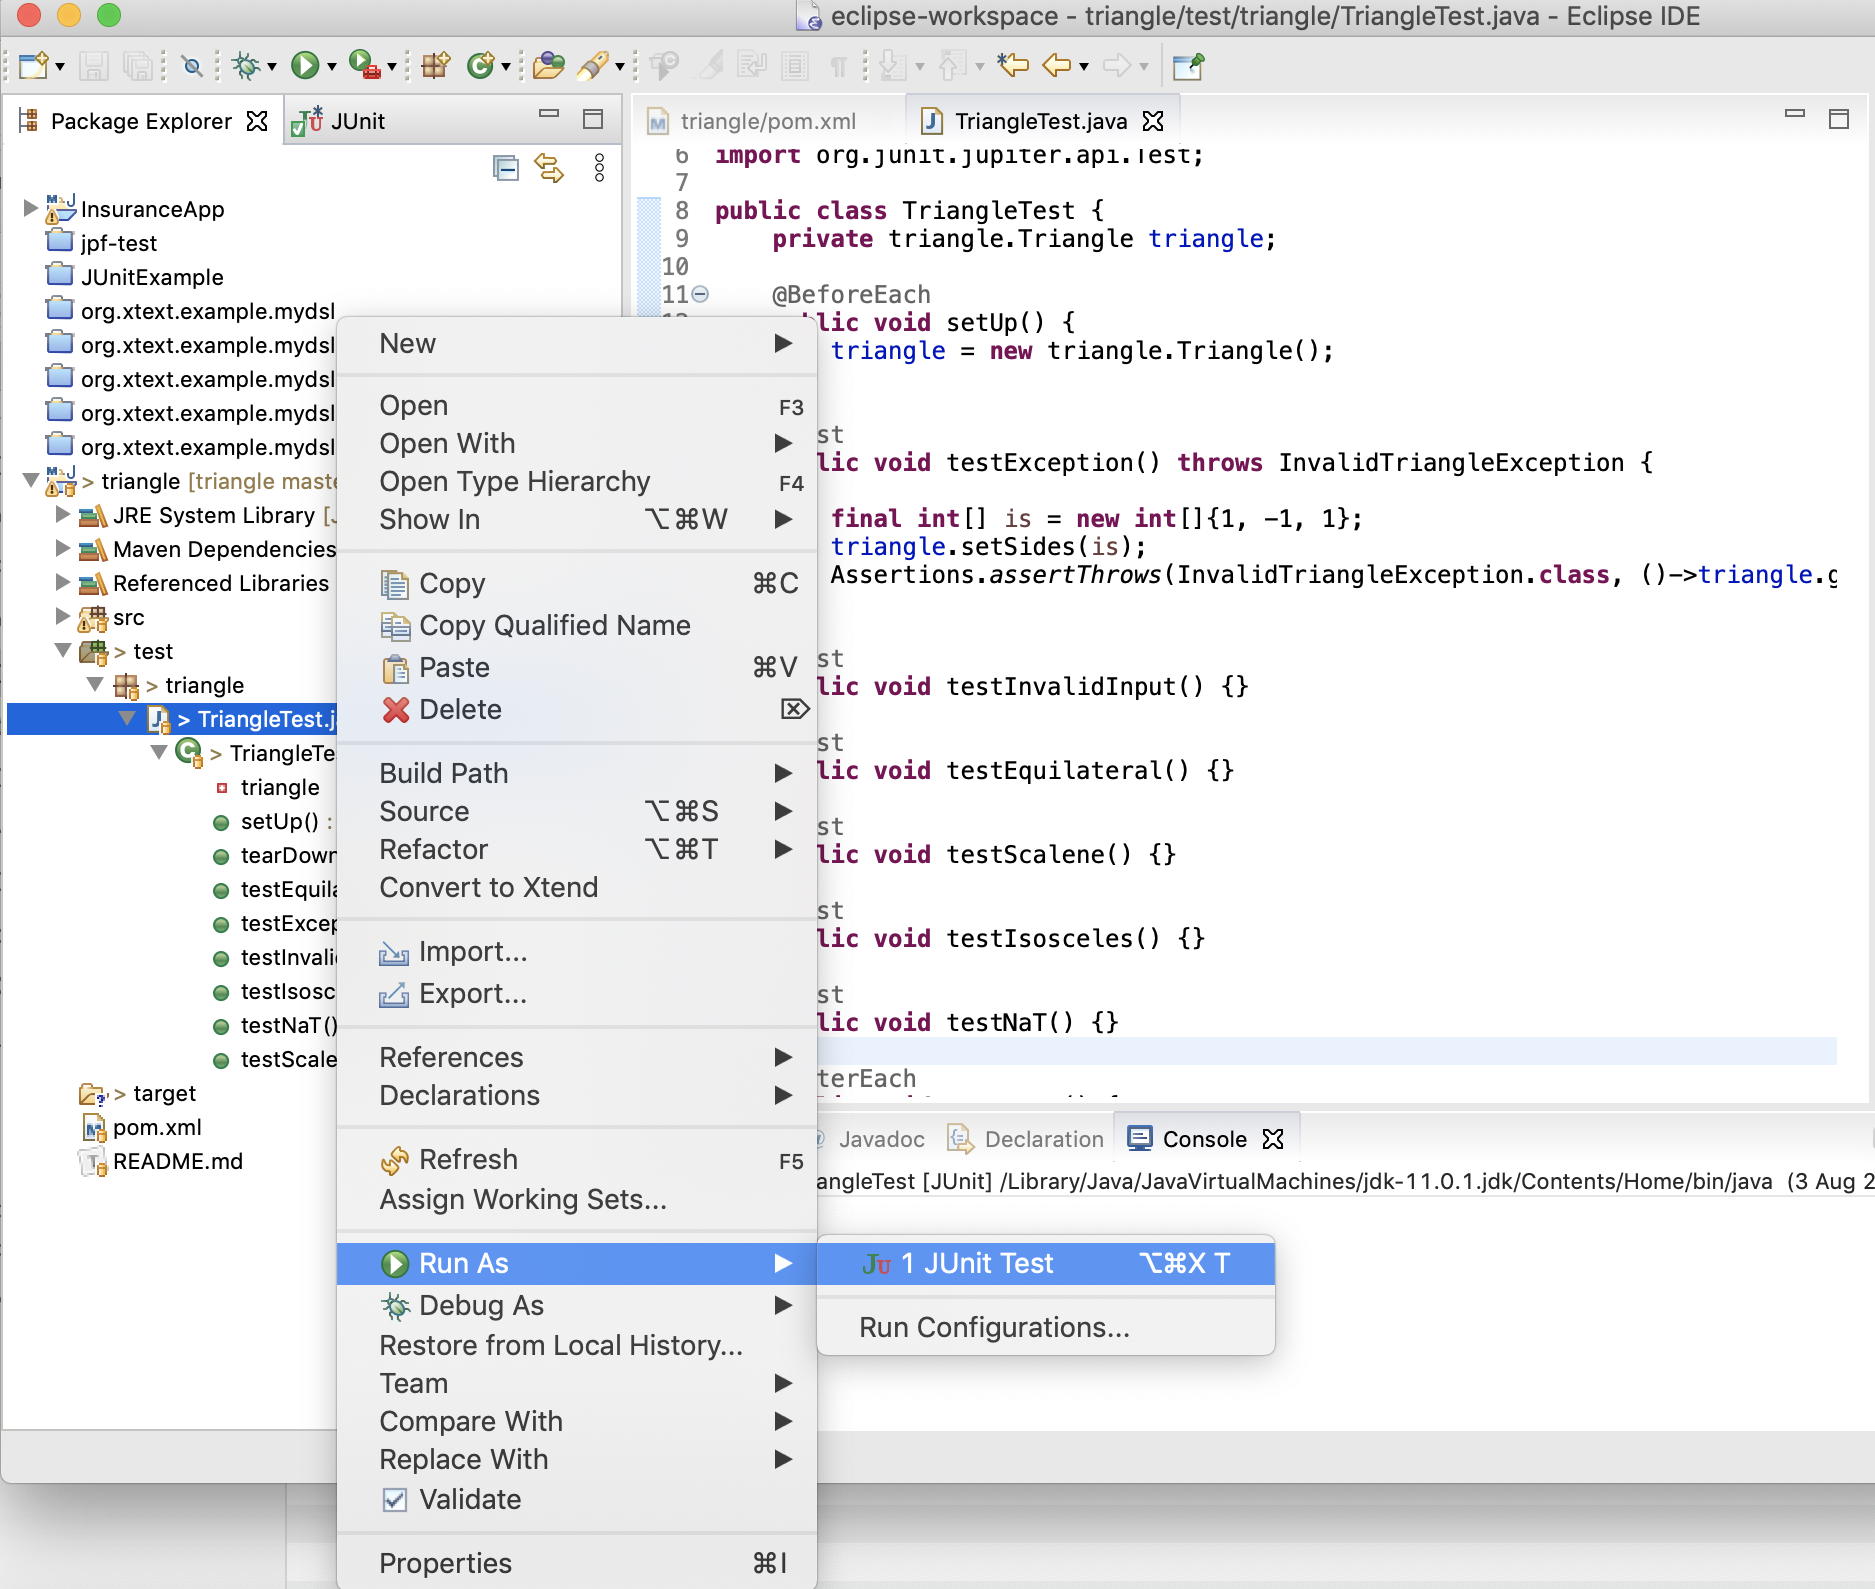The image size is (1875, 1589).
Task: Close the TriangleTest.java editor tab
Action: tap(1153, 121)
